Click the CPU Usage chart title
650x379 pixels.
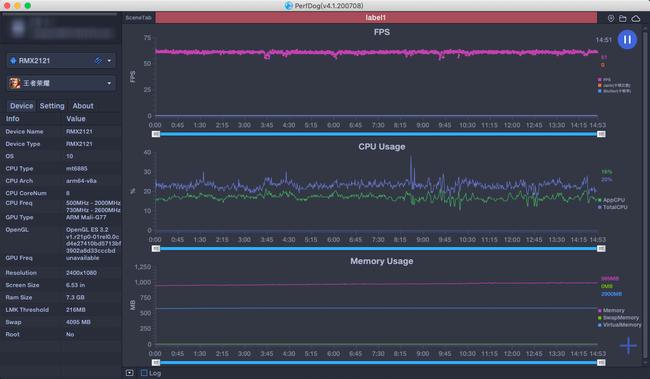382,146
